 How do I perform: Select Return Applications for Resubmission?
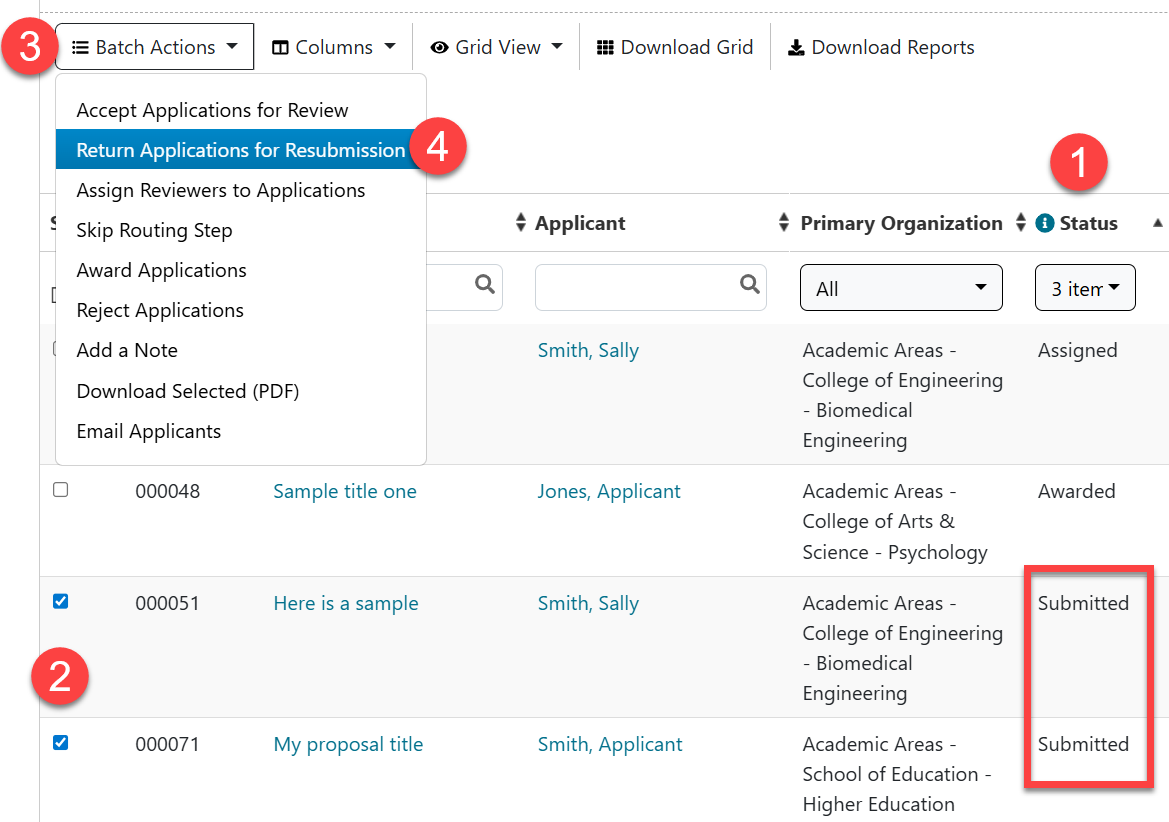pos(241,150)
